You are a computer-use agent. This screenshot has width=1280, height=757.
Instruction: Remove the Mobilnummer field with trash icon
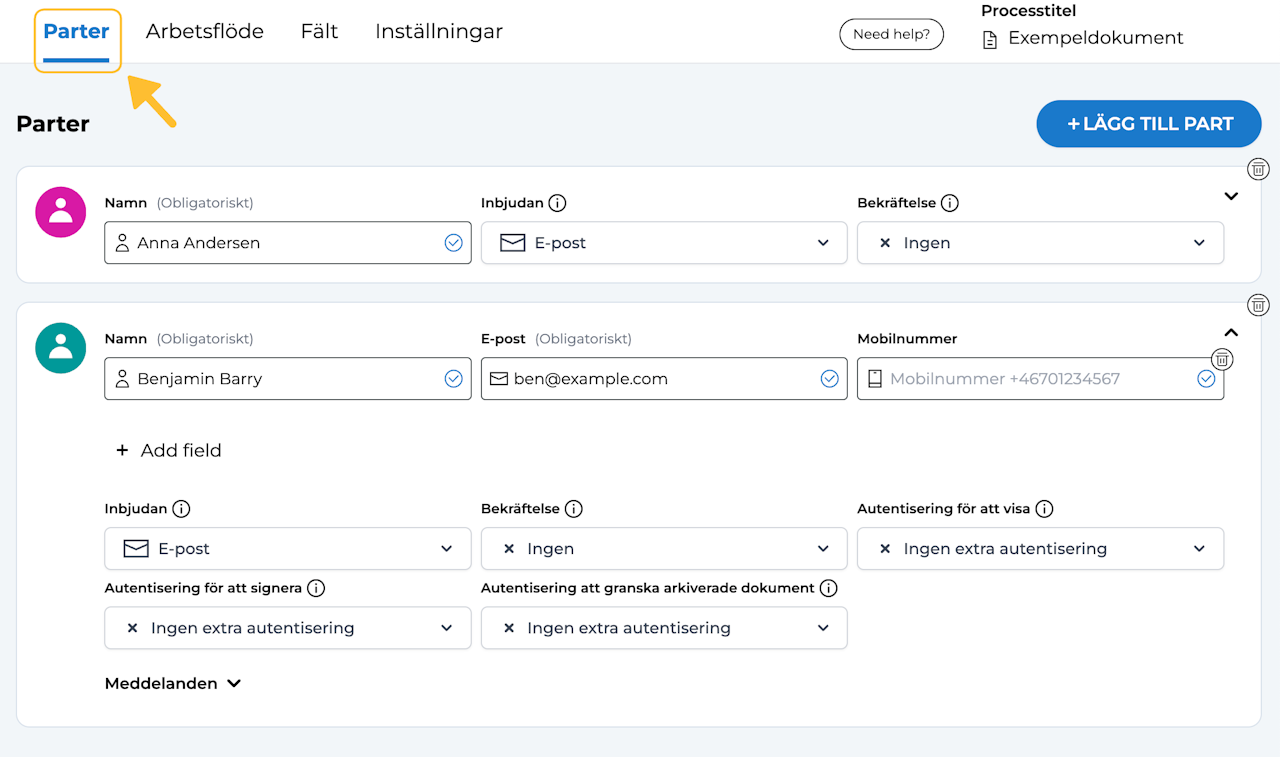[1222, 359]
